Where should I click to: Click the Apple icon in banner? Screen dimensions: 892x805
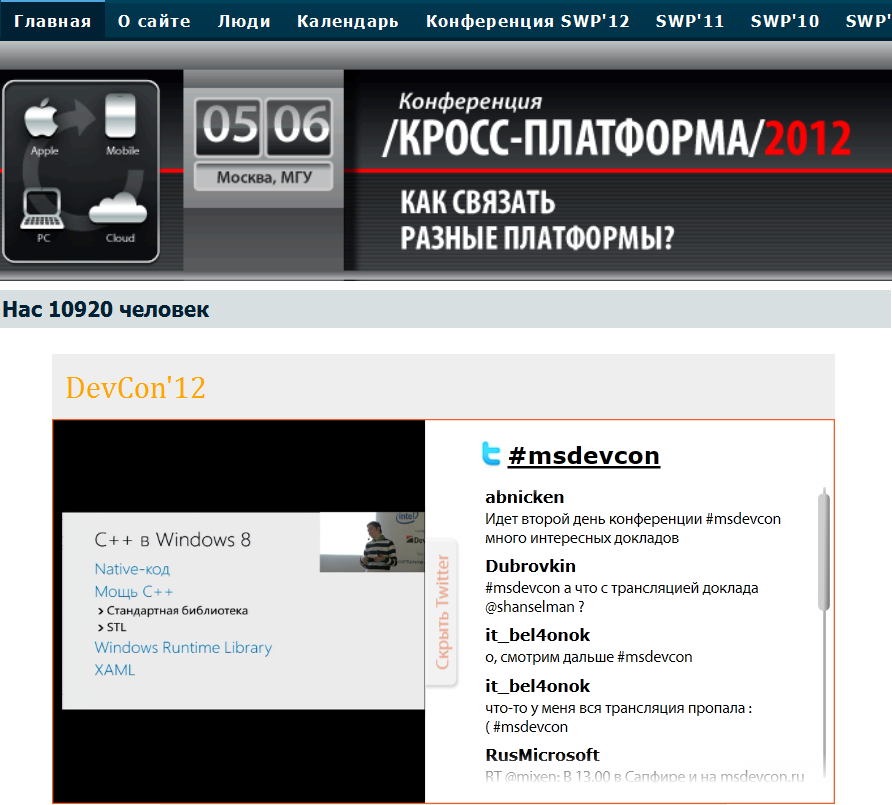(x=42, y=118)
